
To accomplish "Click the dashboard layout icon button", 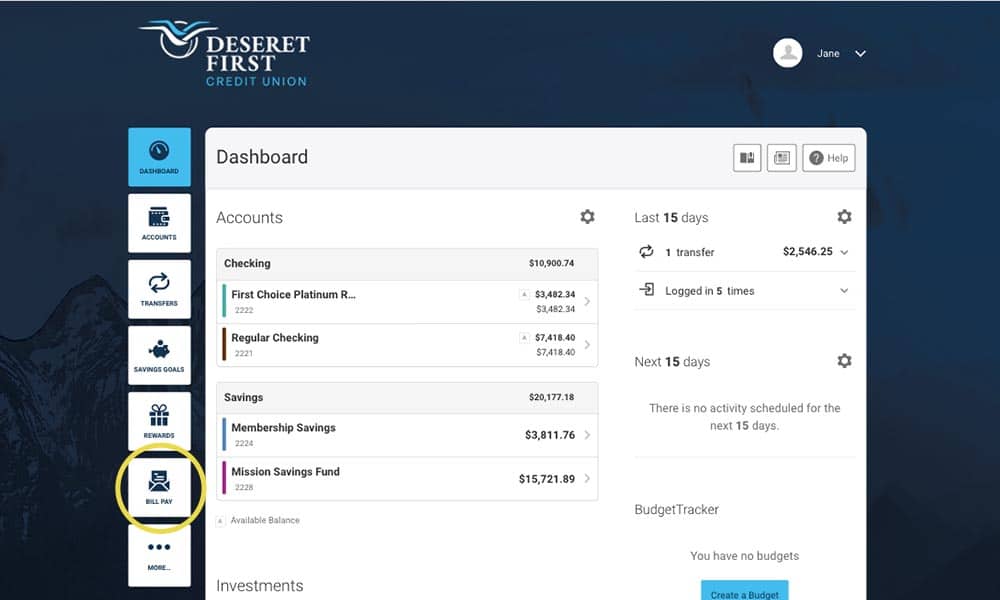I will pyautogui.click(x=747, y=157).
